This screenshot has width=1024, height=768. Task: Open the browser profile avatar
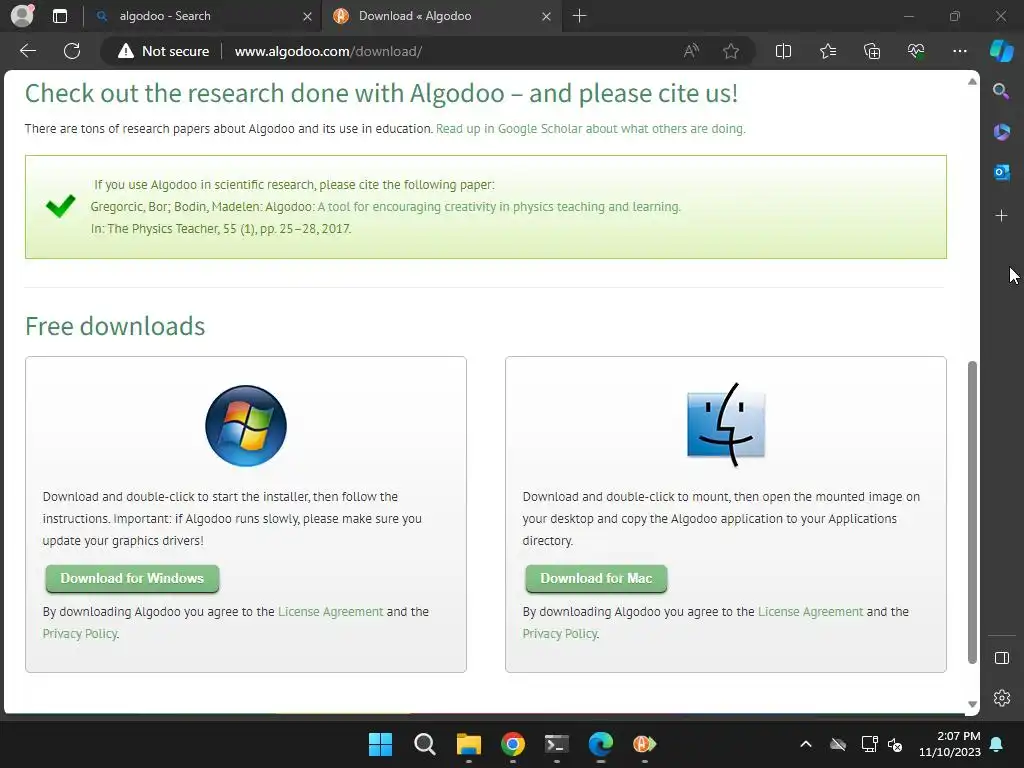22,16
